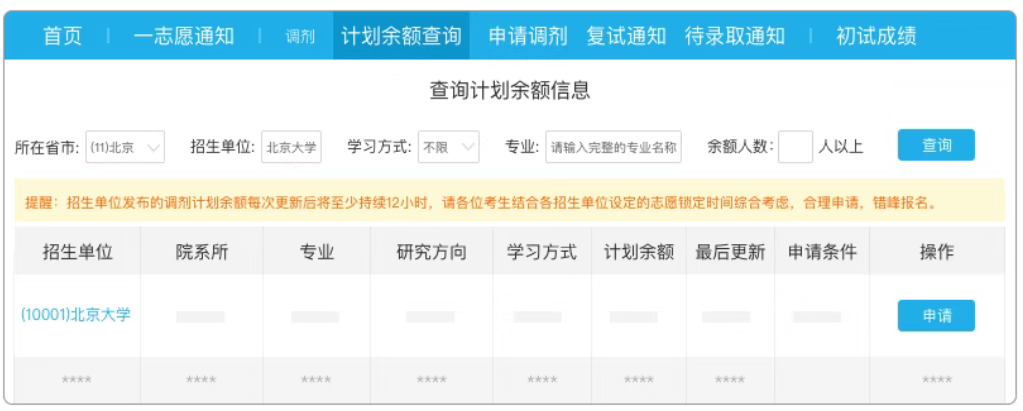Expand the 所在省市 dropdown
The height and width of the screenshot is (411, 1023).
click(125, 147)
